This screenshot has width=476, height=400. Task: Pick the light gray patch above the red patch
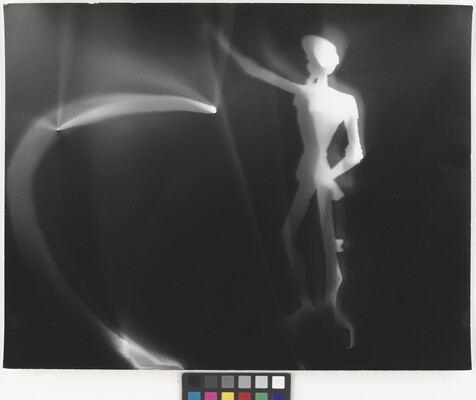[245, 382]
